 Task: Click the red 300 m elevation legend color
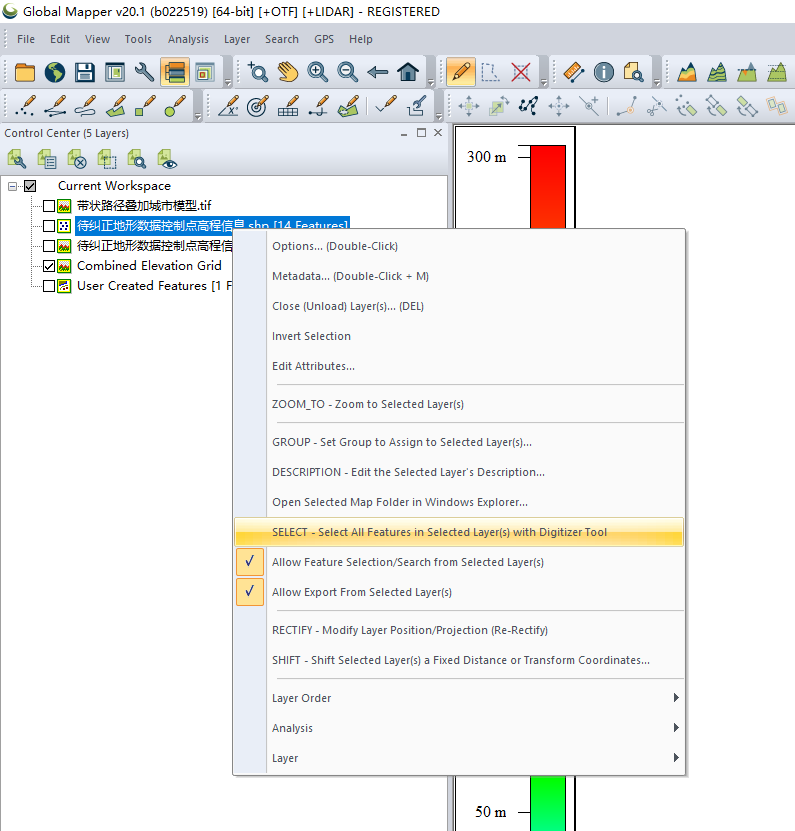pyautogui.click(x=548, y=187)
